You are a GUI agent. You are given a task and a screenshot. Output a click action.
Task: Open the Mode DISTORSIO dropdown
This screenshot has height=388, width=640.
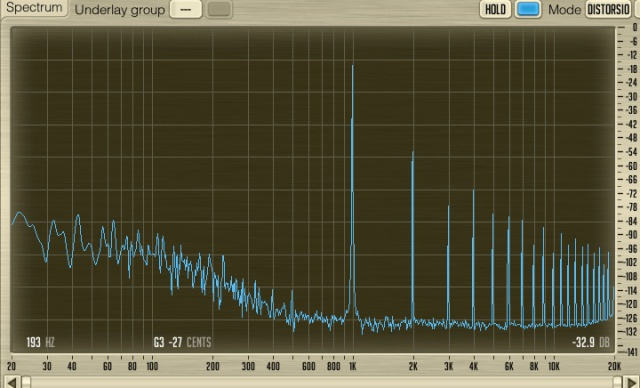[x=609, y=9]
